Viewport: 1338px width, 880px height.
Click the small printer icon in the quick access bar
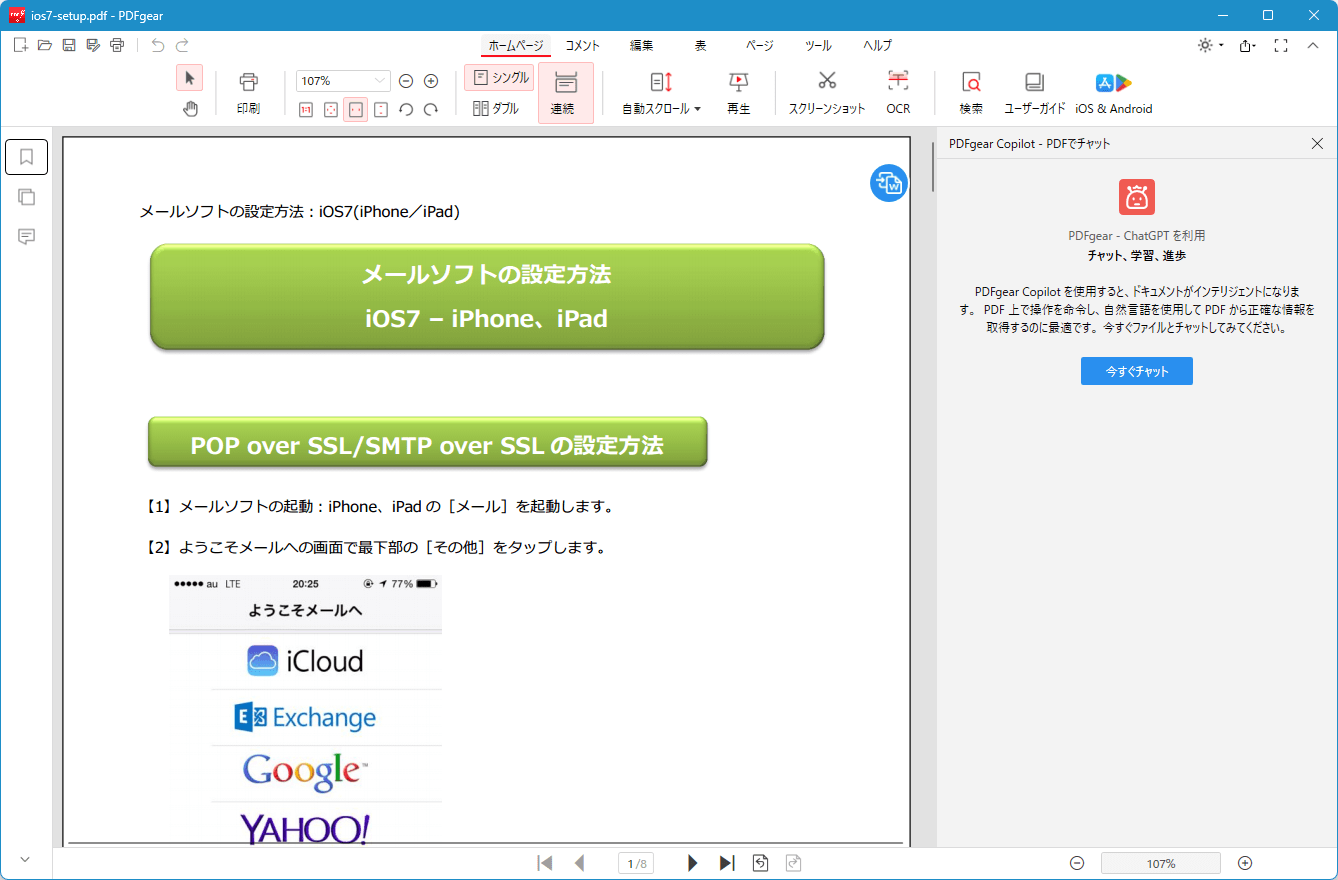(117, 45)
